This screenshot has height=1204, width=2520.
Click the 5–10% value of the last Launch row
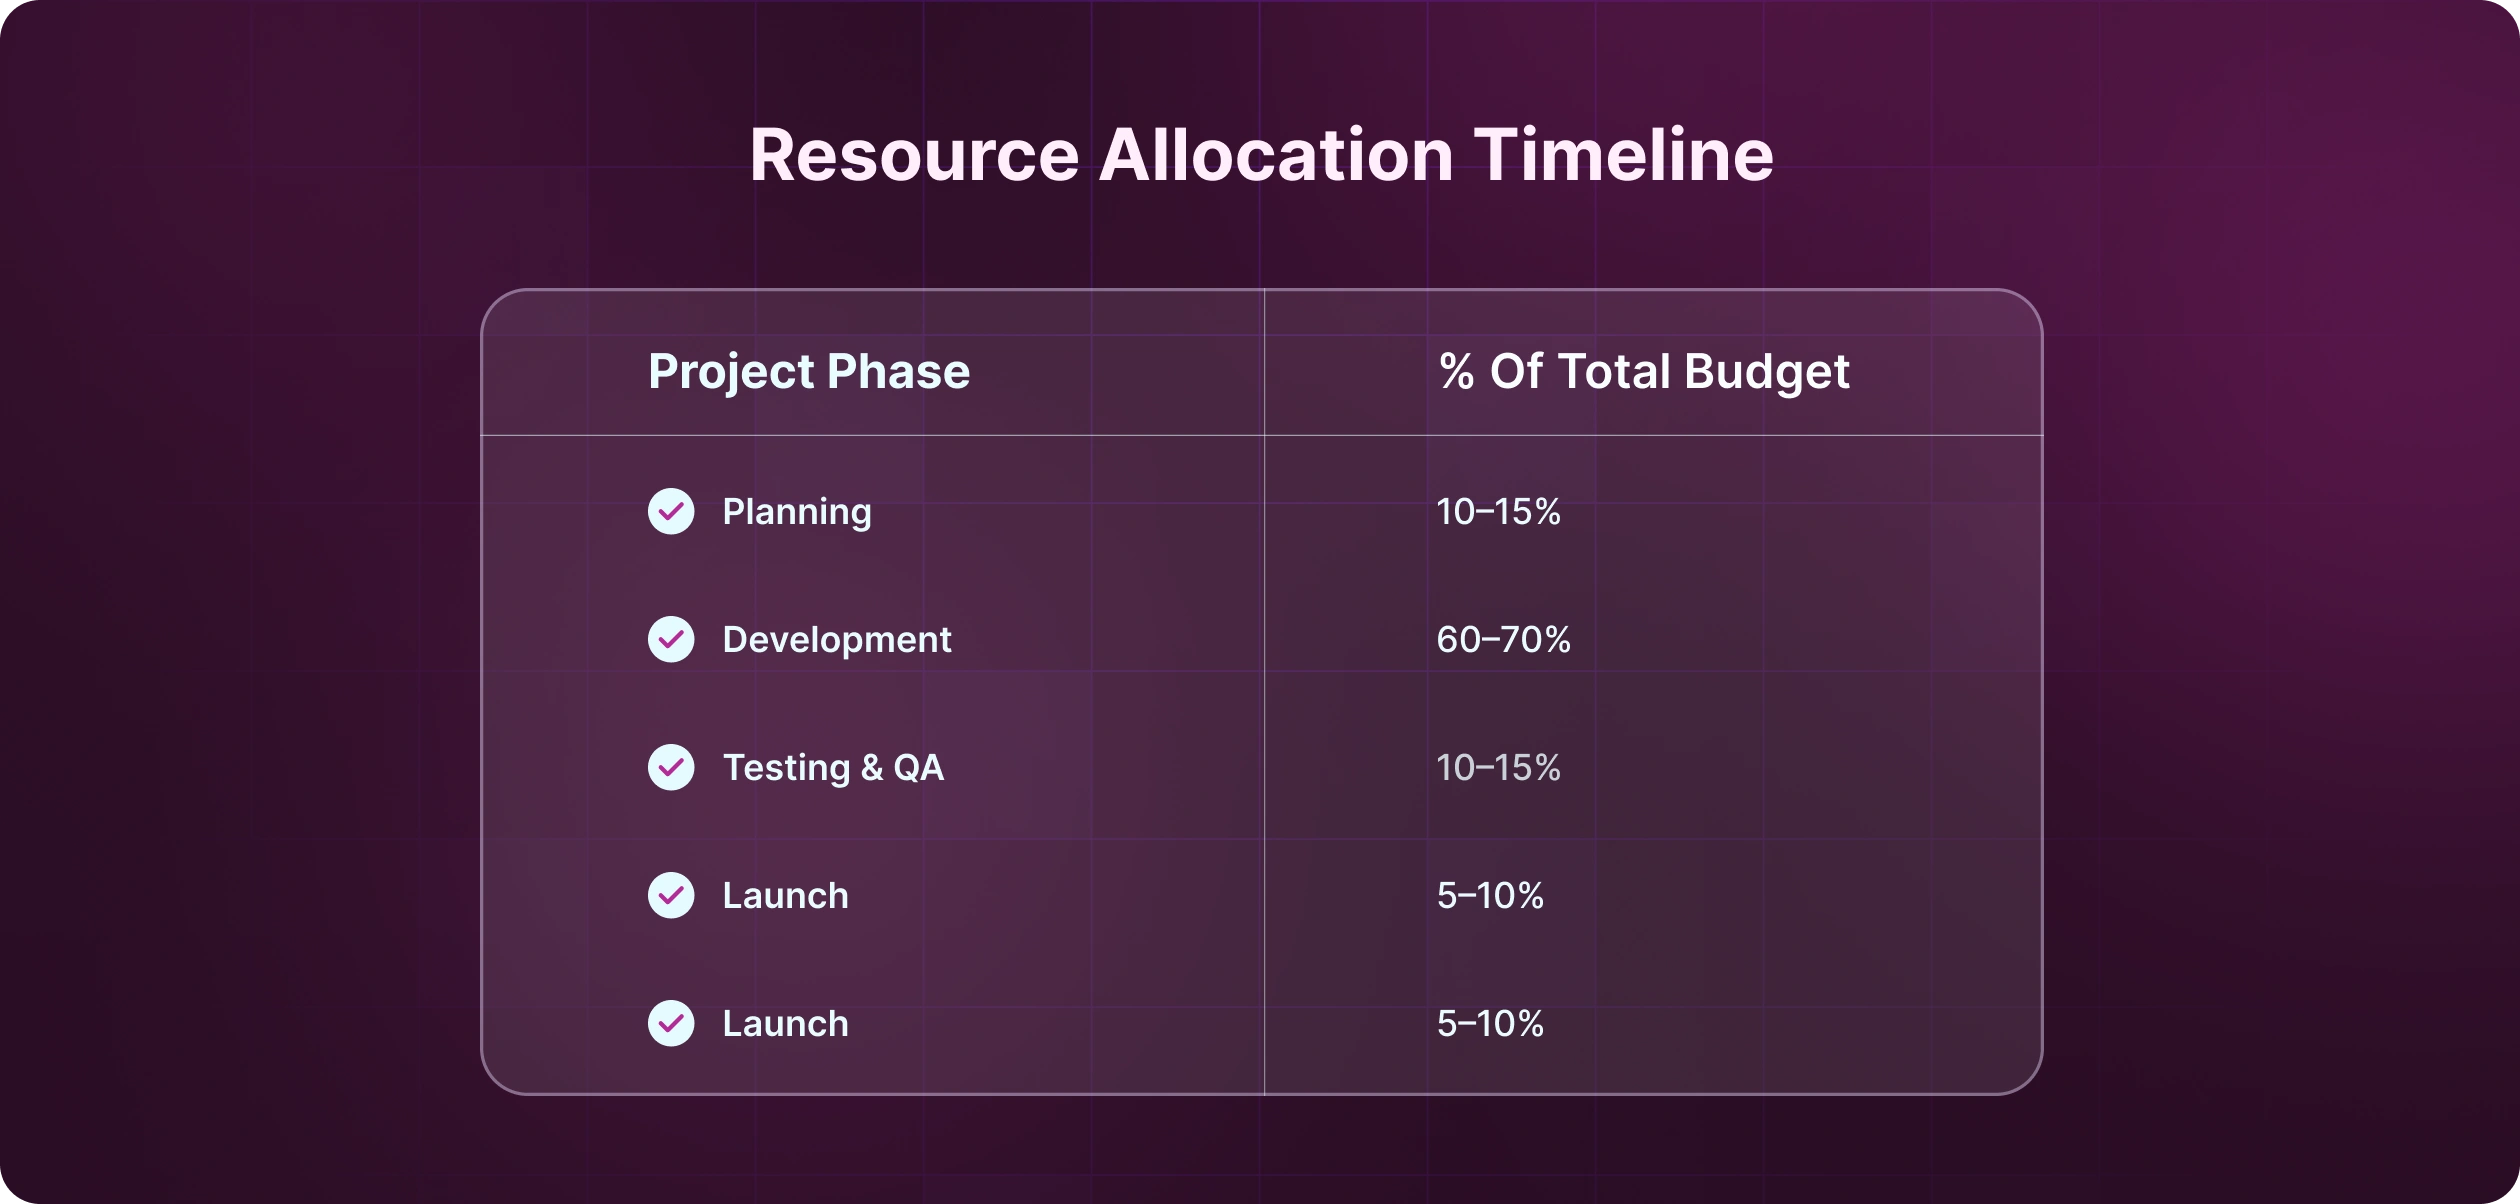(1490, 1024)
